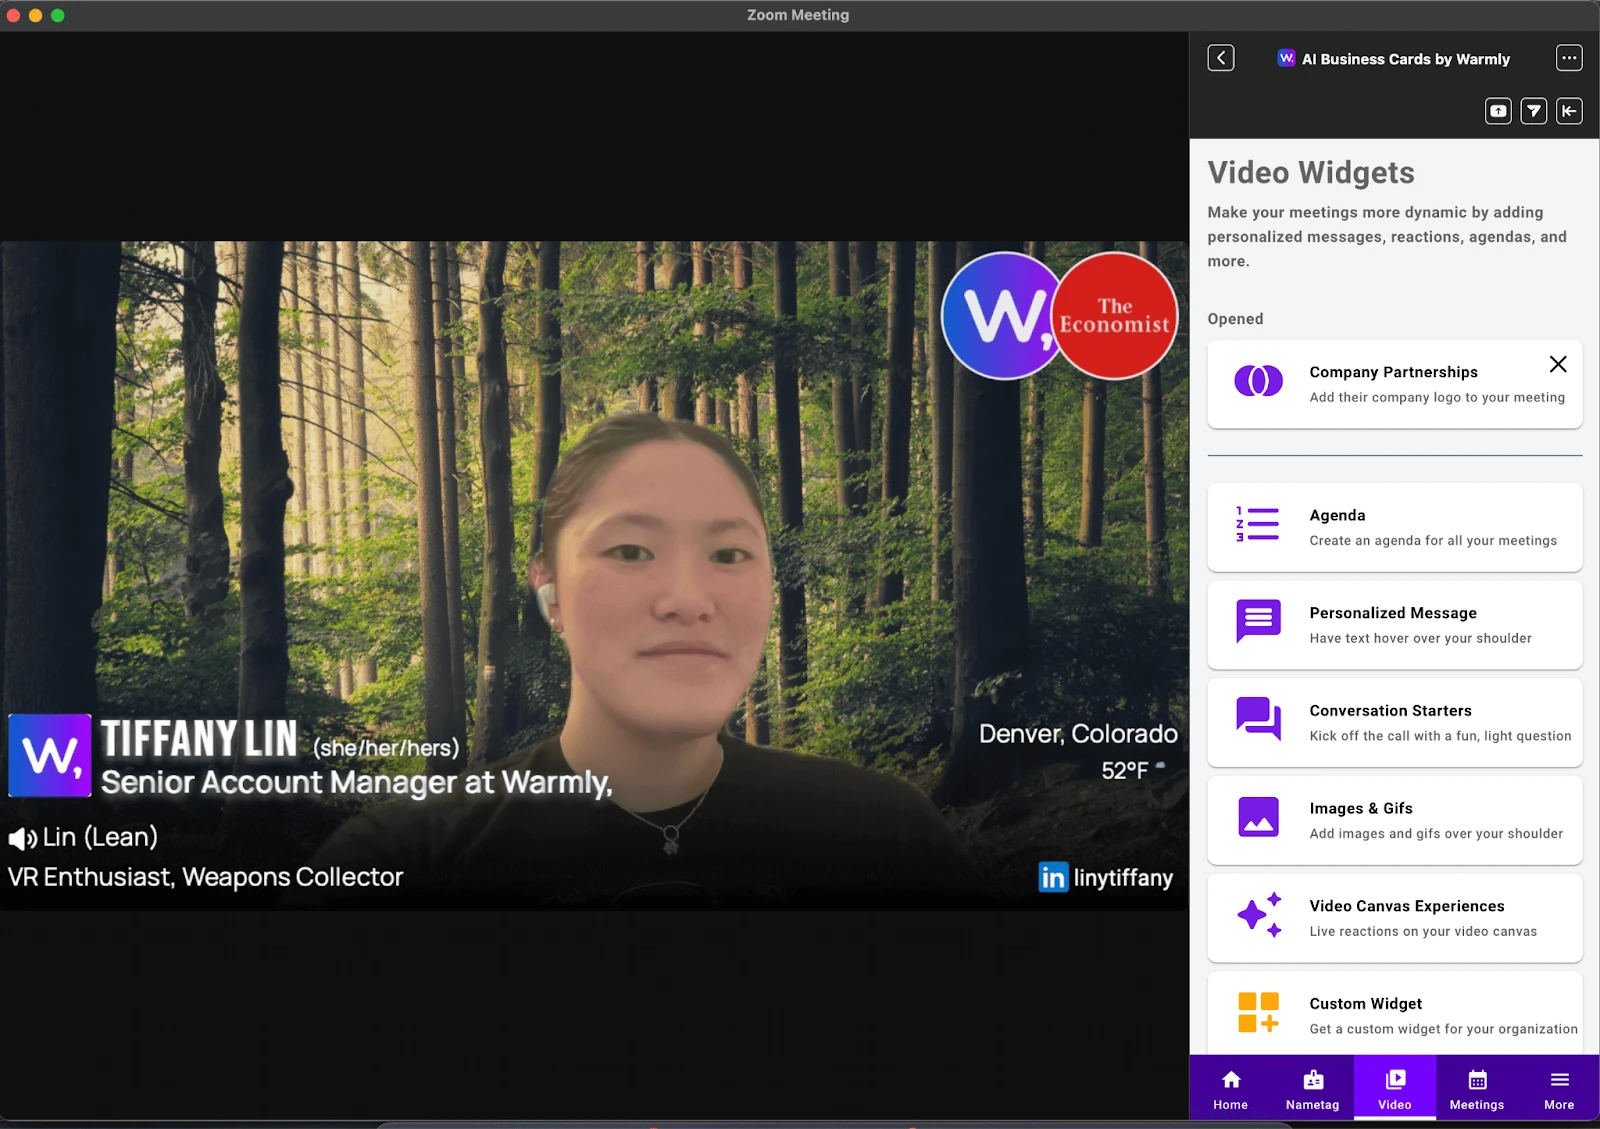The height and width of the screenshot is (1129, 1600).
Task: Open Video Canvas Experiences widget
Action: 1394,918
